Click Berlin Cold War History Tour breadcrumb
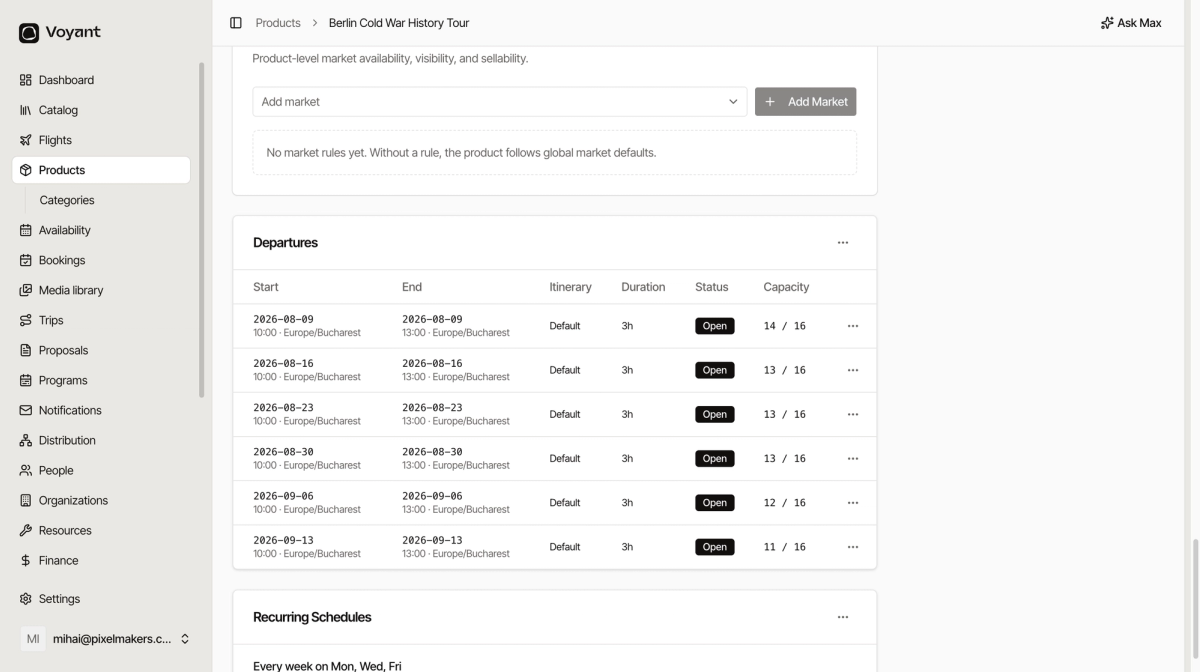The width and height of the screenshot is (1200, 672). click(x=399, y=23)
